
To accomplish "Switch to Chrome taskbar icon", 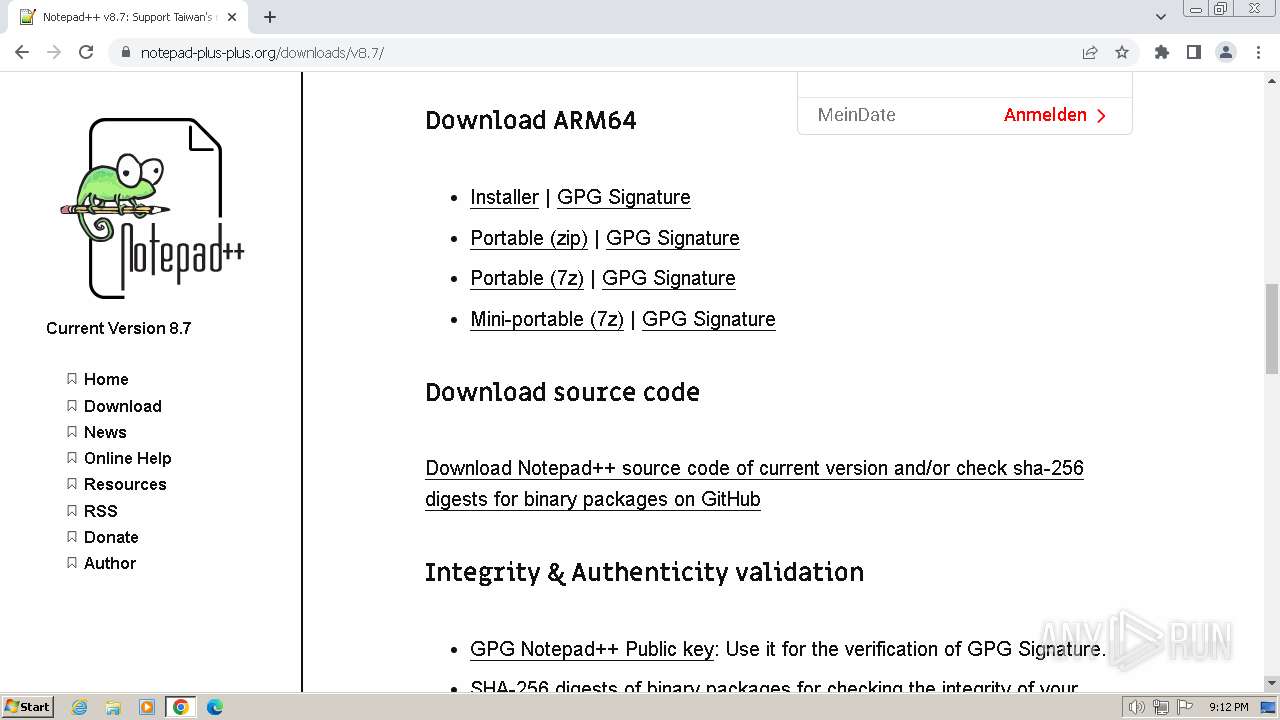I will pyautogui.click(x=181, y=707).
